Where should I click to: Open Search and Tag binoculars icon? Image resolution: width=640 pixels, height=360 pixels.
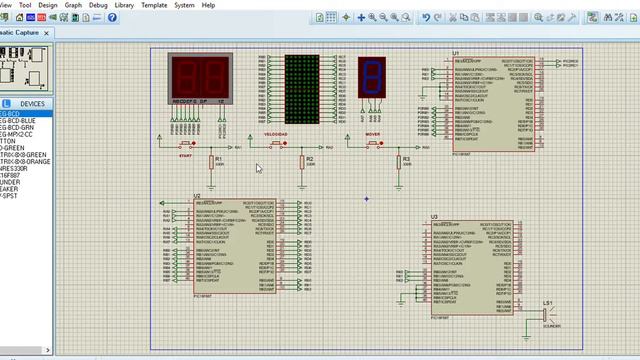(x=608, y=18)
